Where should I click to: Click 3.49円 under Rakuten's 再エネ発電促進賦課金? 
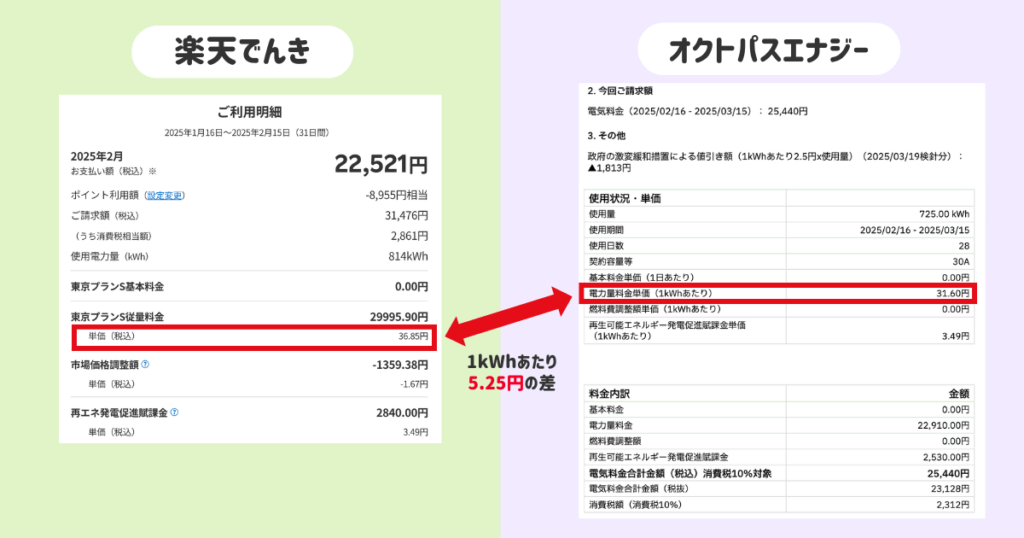(x=415, y=432)
